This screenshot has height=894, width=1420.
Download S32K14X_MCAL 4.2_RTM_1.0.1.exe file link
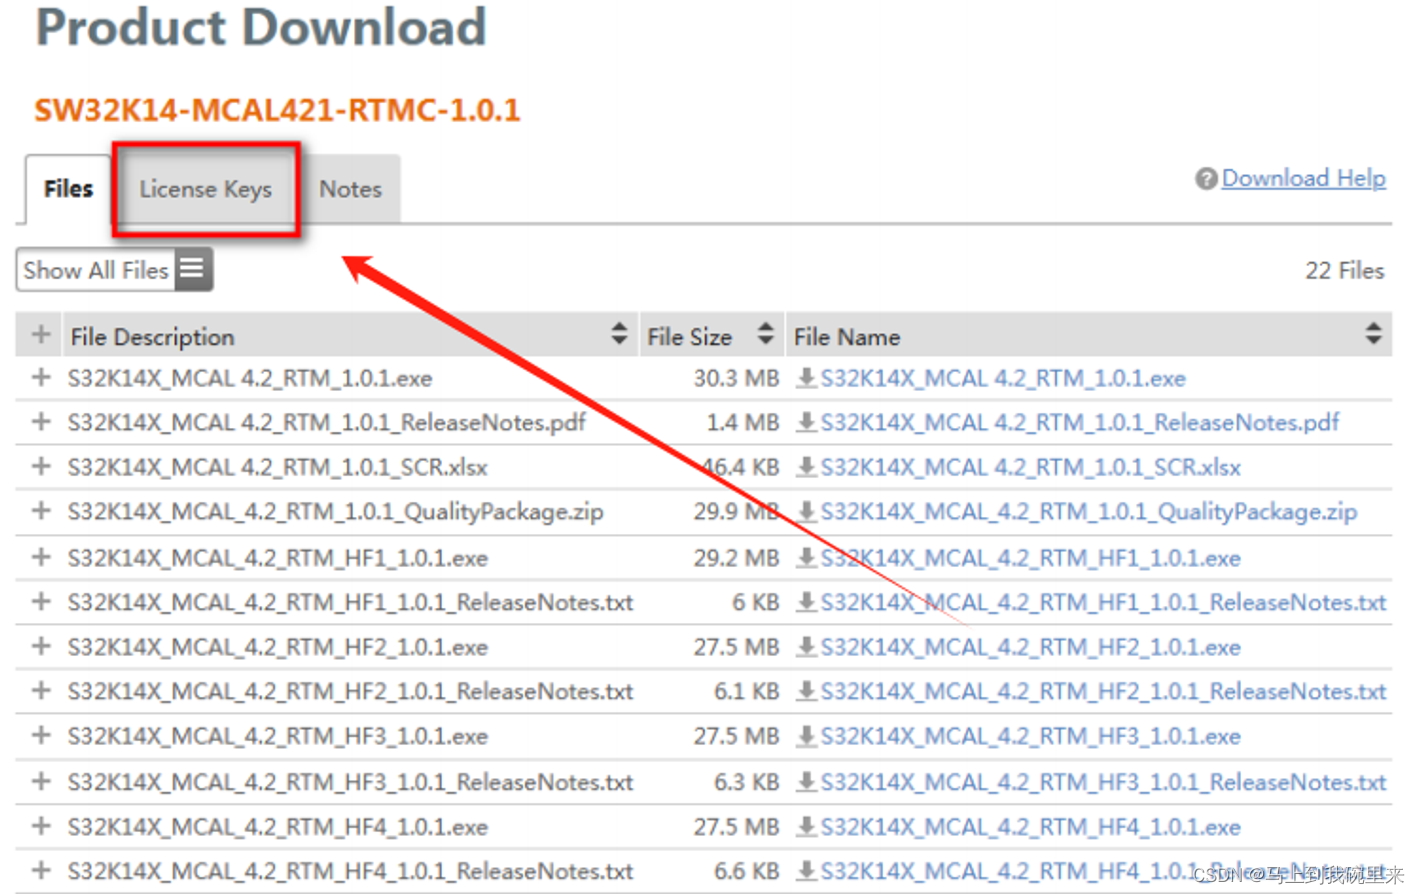(x=1003, y=378)
